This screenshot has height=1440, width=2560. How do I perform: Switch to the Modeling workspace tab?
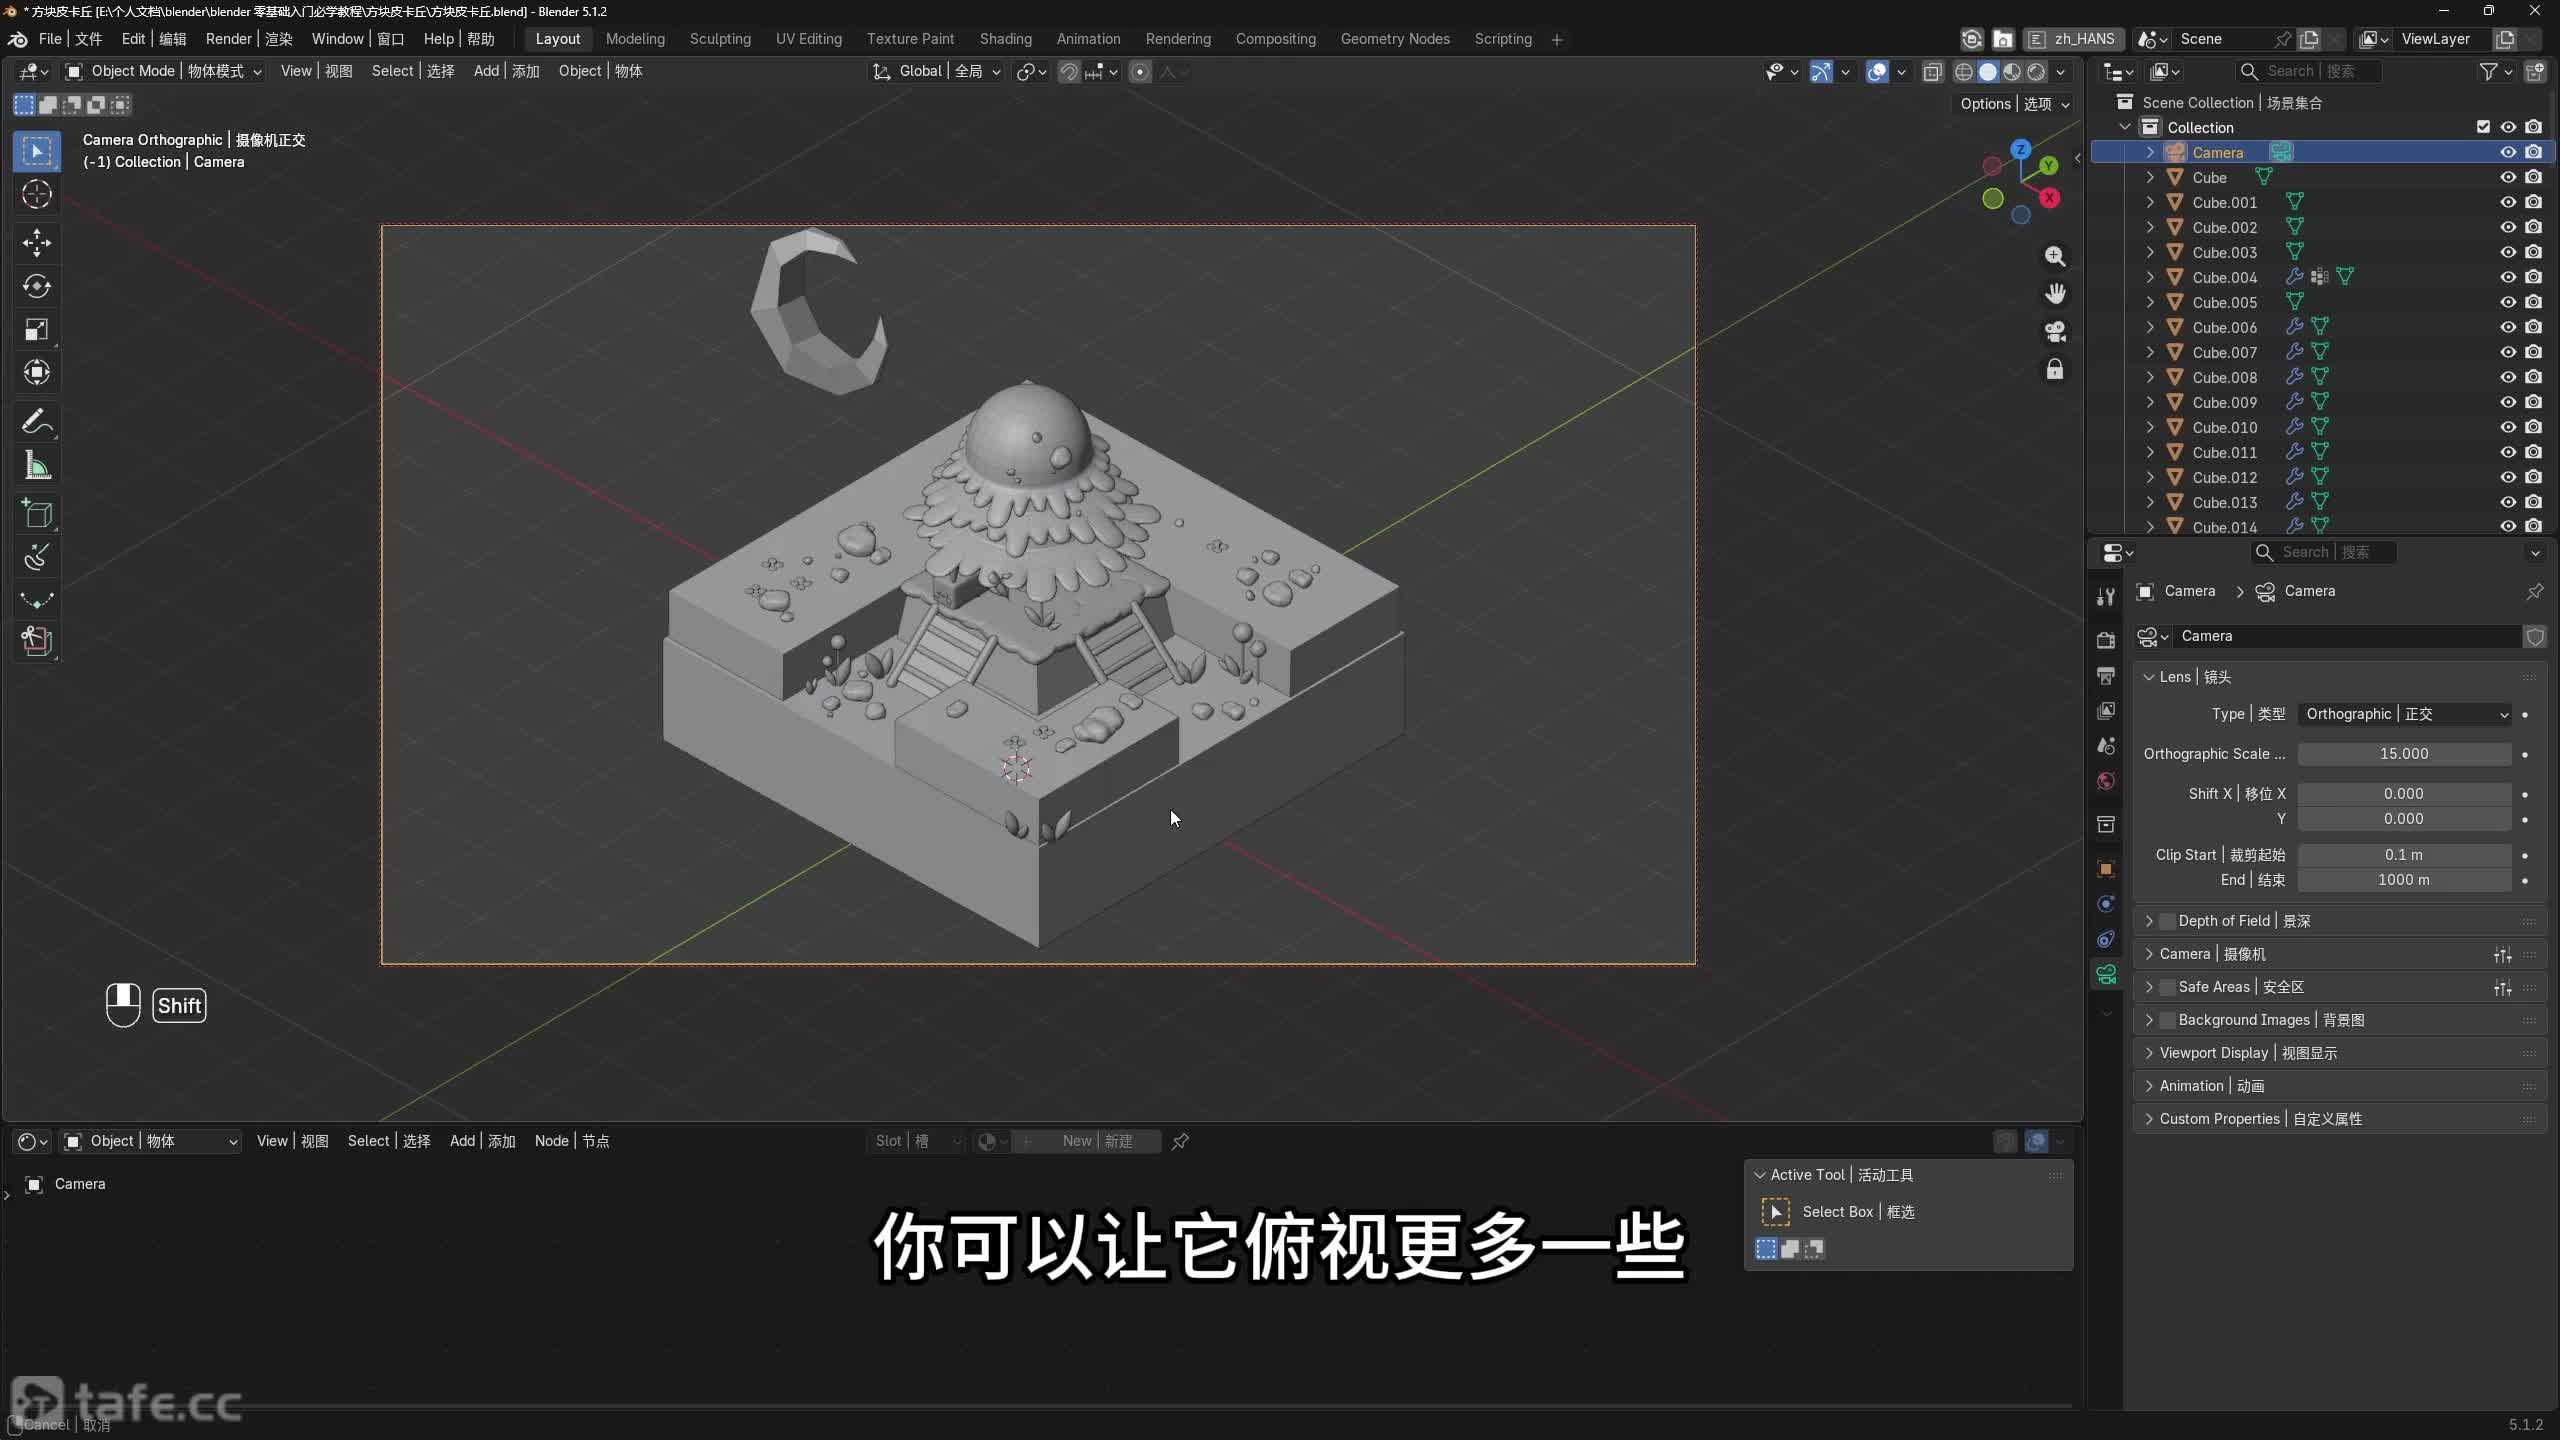(x=635, y=39)
